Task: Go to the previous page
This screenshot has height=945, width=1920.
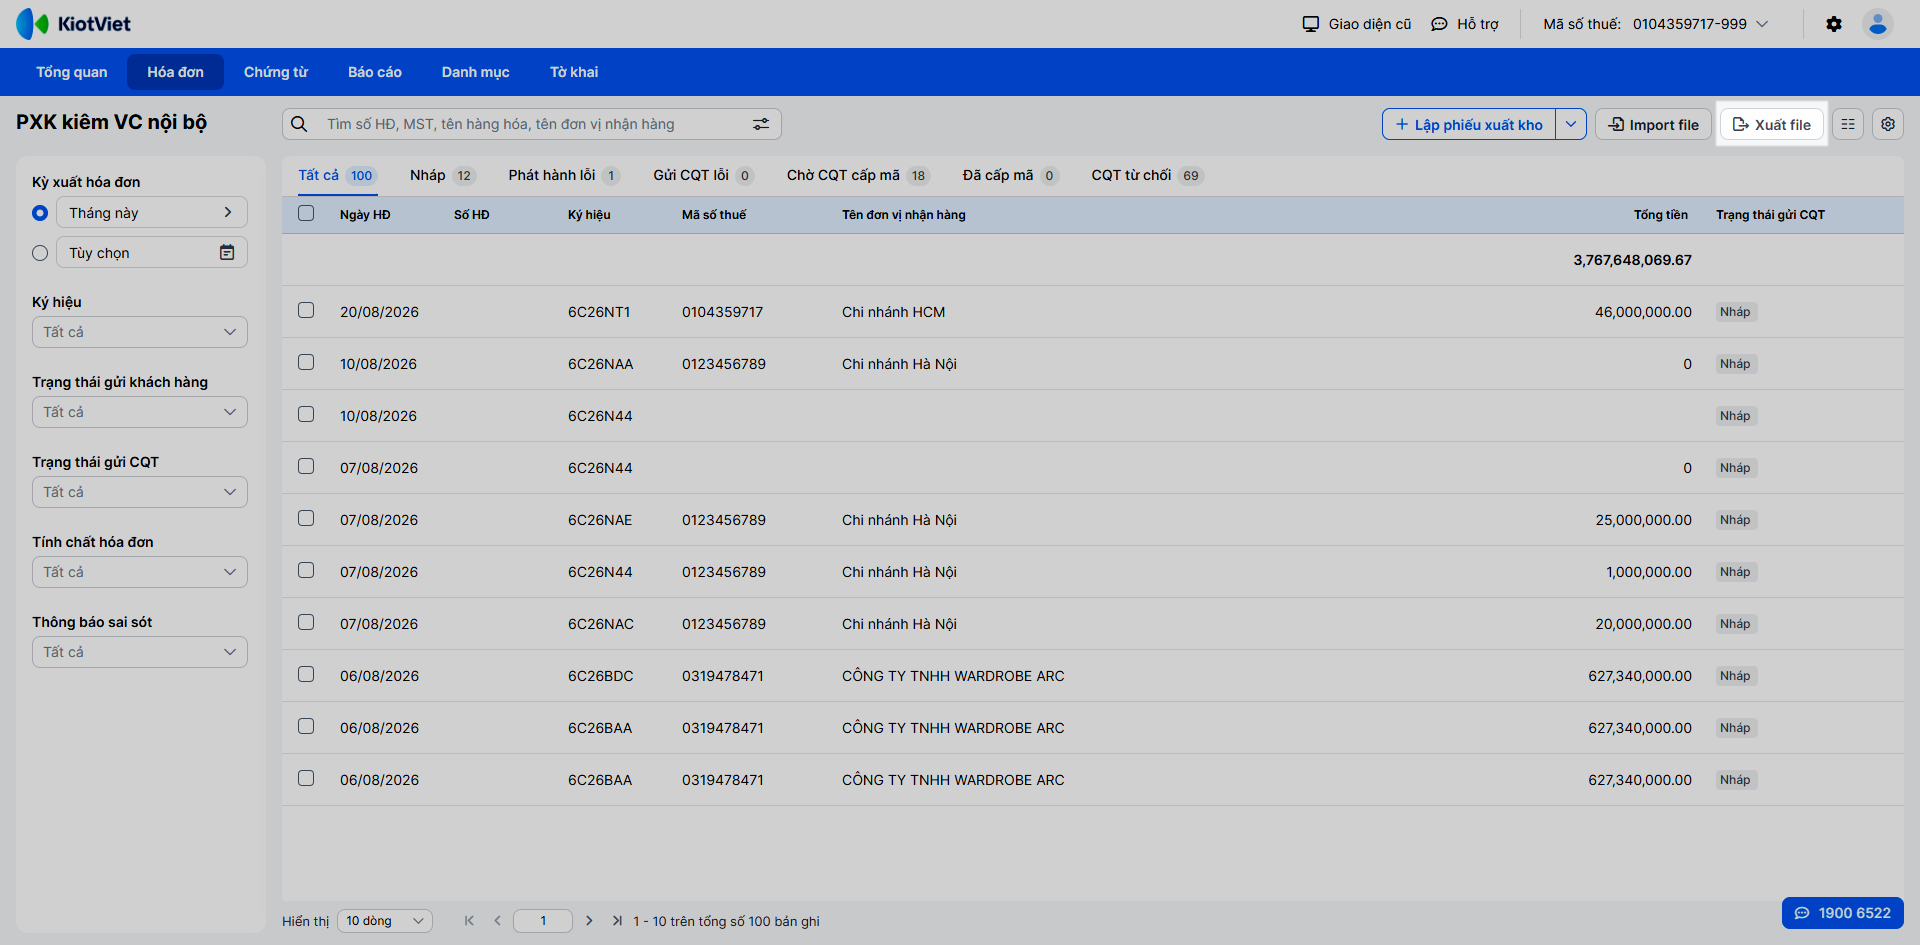Action: 497,921
